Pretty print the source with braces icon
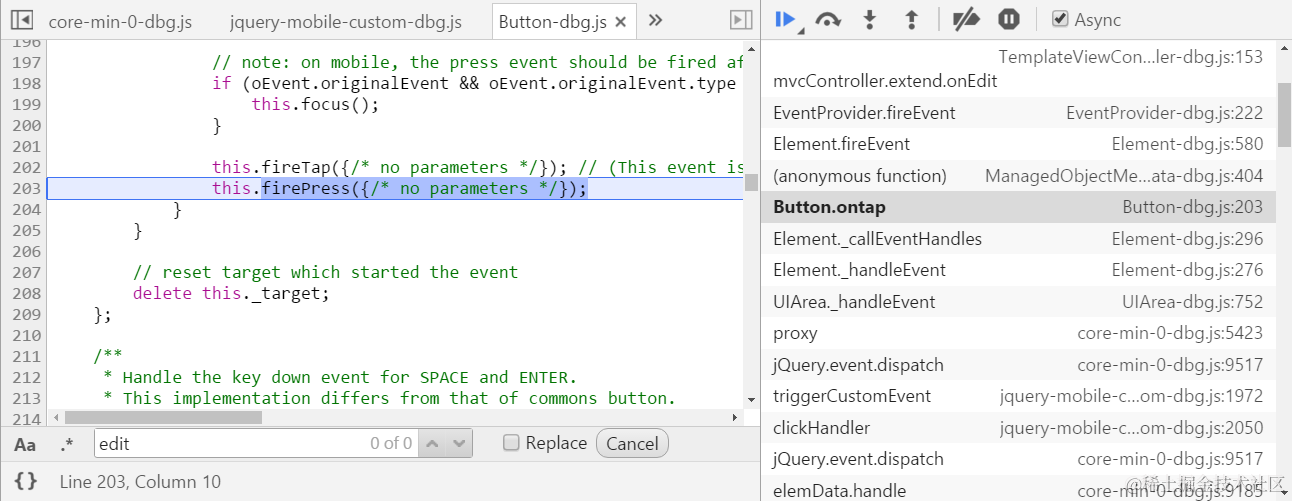 click(x=26, y=481)
